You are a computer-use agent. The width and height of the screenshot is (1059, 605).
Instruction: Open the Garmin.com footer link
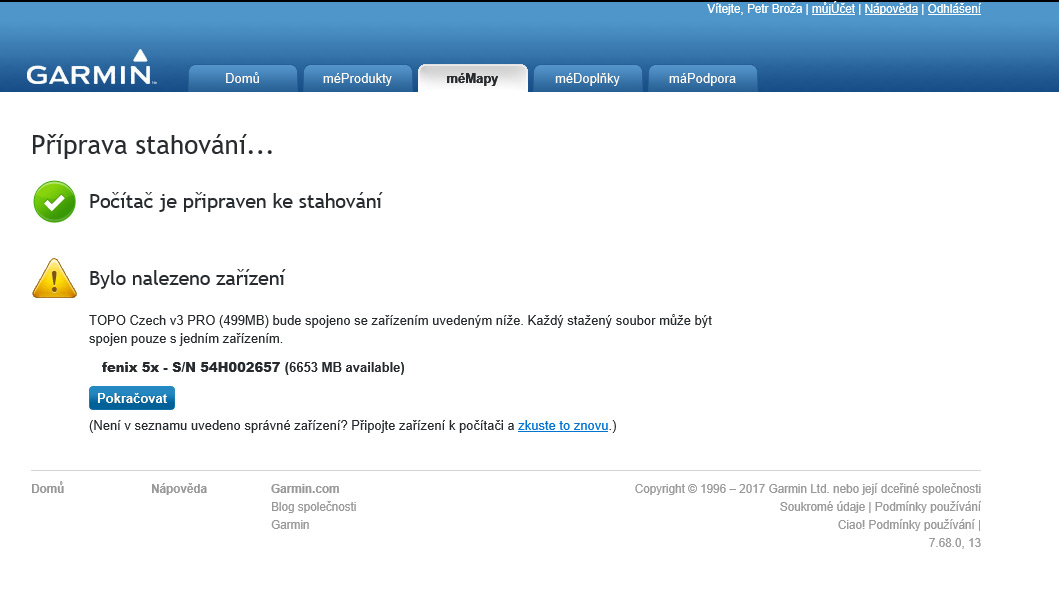click(x=305, y=489)
